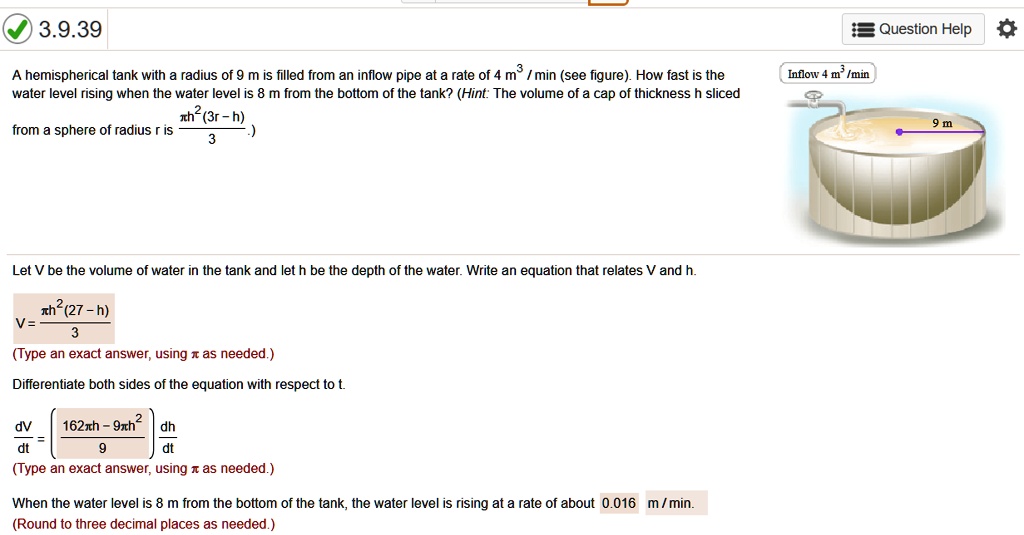Click the Differentiate both sides instruction text
The width and height of the screenshot is (1024, 535).
179,385
